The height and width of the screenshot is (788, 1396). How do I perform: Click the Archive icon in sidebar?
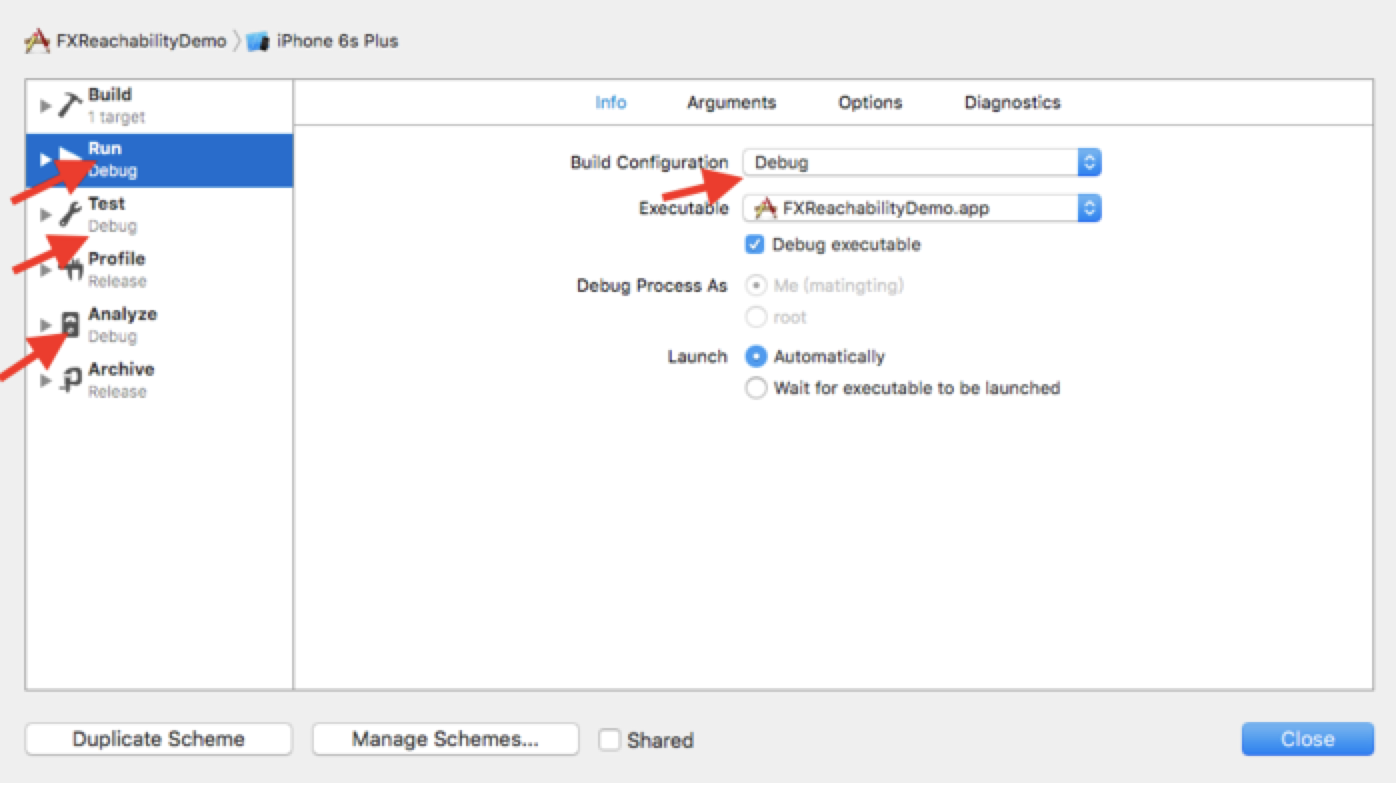coord(71,379)
